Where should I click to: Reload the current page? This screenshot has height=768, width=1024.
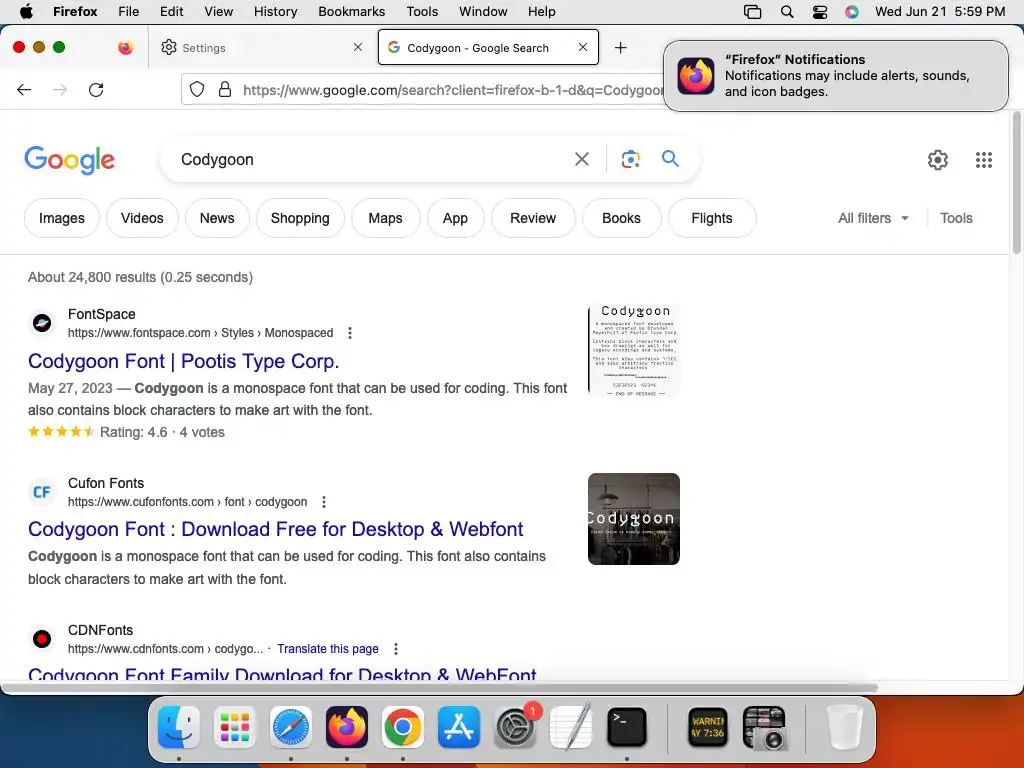(96, 89)
